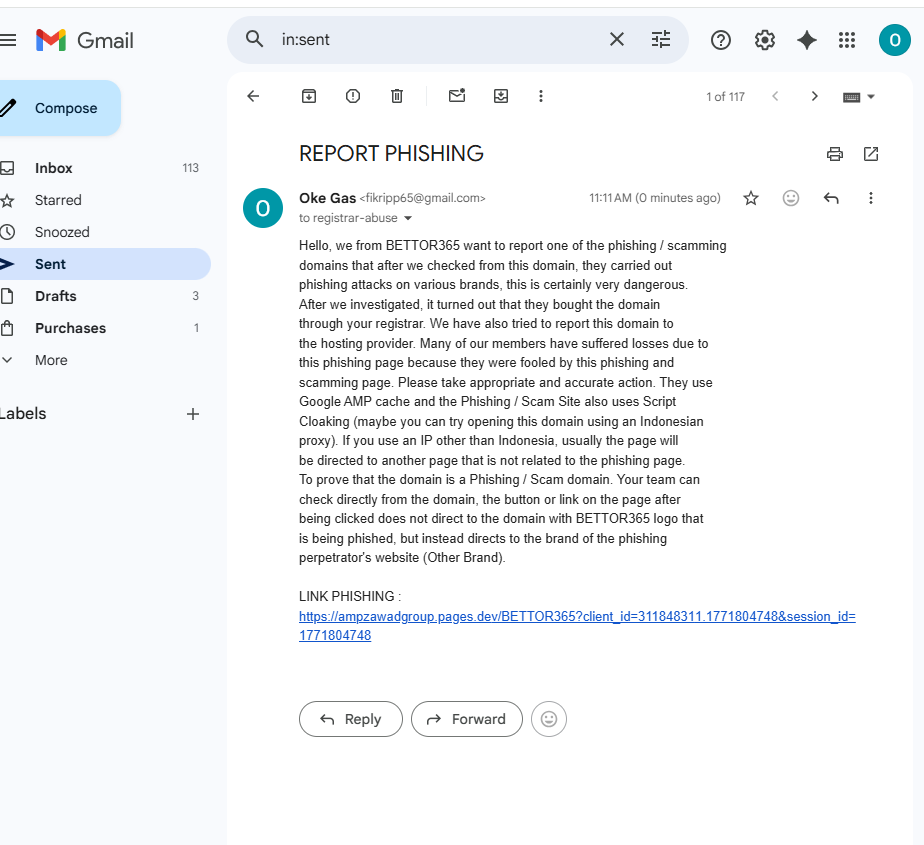Report this message as spam
924x845 pixels.
point(352,96)
